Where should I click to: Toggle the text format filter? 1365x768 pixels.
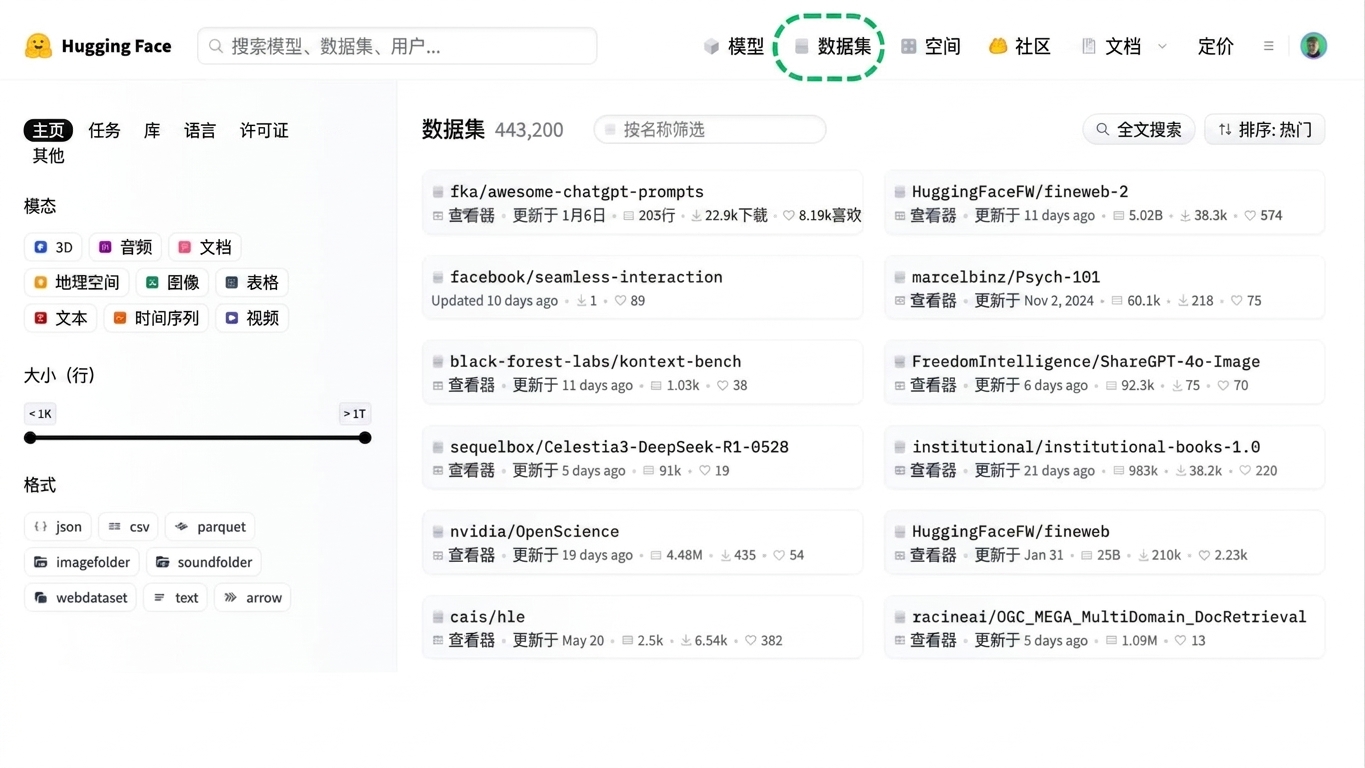pos(176,597)
